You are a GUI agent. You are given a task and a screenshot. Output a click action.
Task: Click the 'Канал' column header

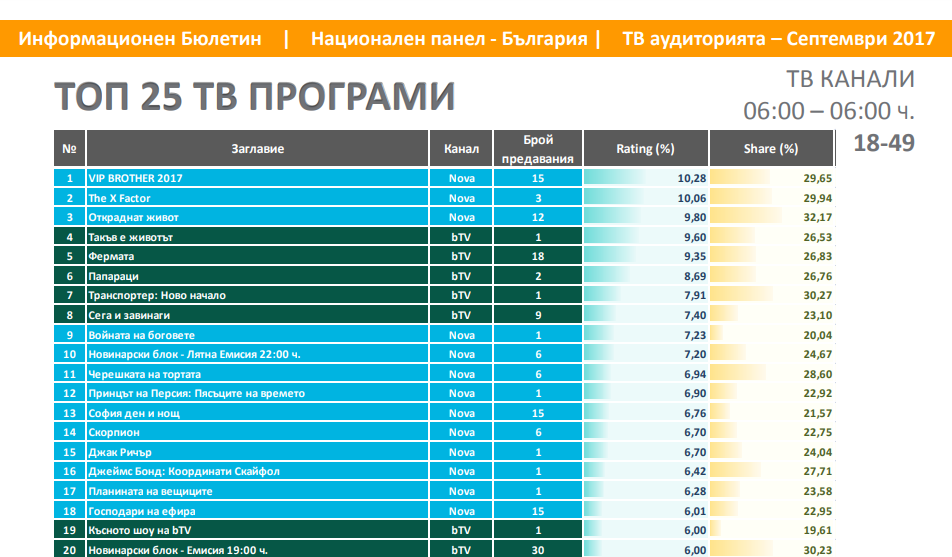coord(461,149)
